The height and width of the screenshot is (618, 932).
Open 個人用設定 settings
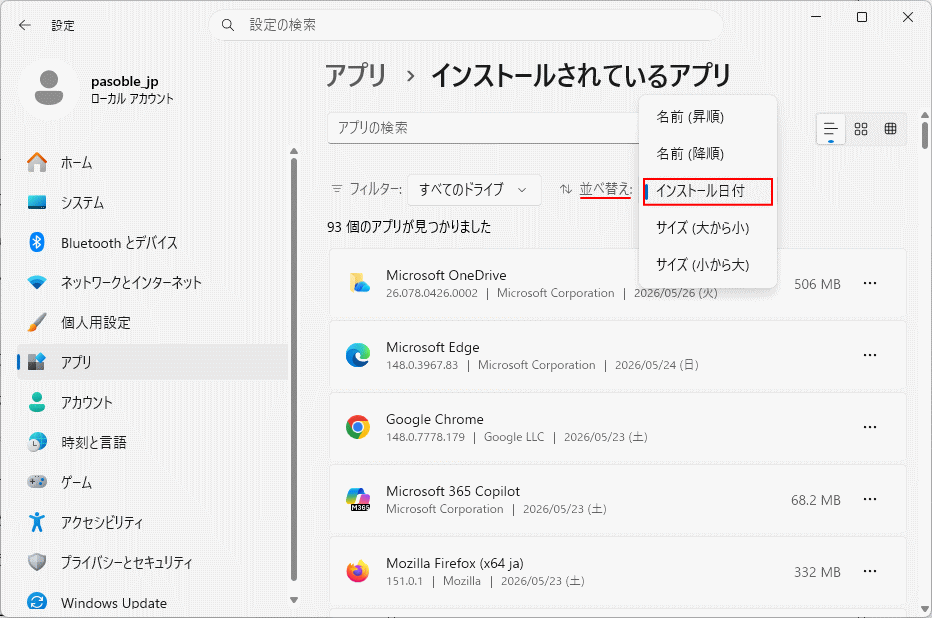[x=153, y=322]
